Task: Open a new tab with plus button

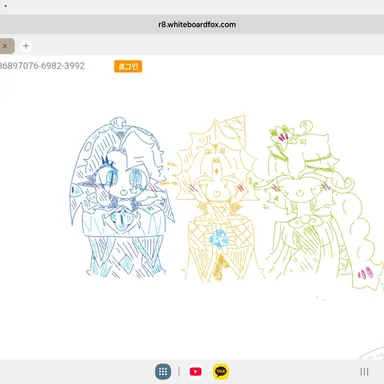Action: (26, 46)
